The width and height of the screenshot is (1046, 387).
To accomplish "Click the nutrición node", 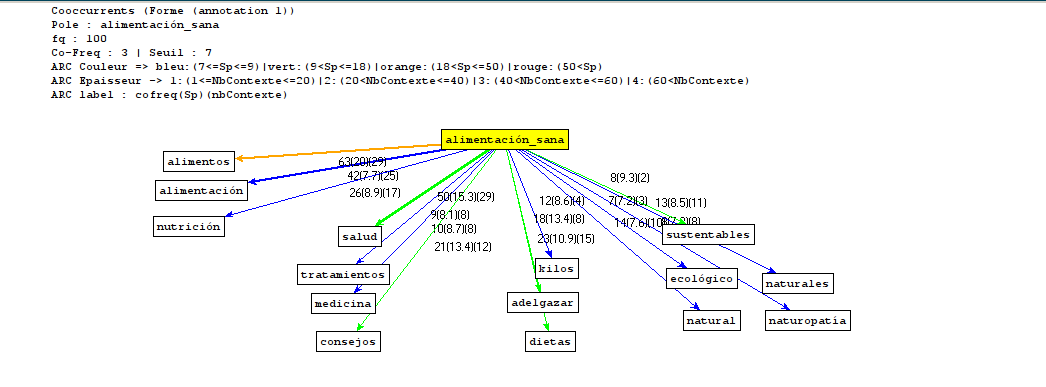I will [x=188, y=226].
